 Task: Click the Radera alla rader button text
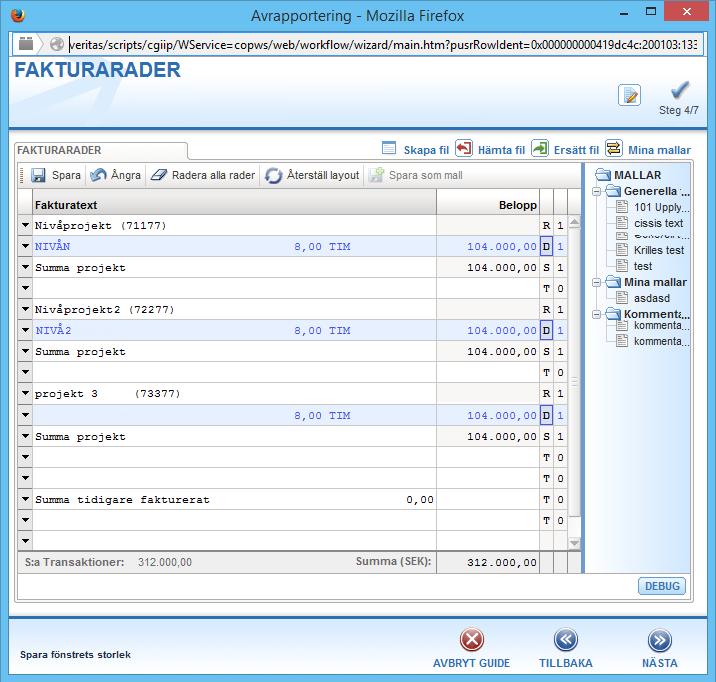[213, 175]
